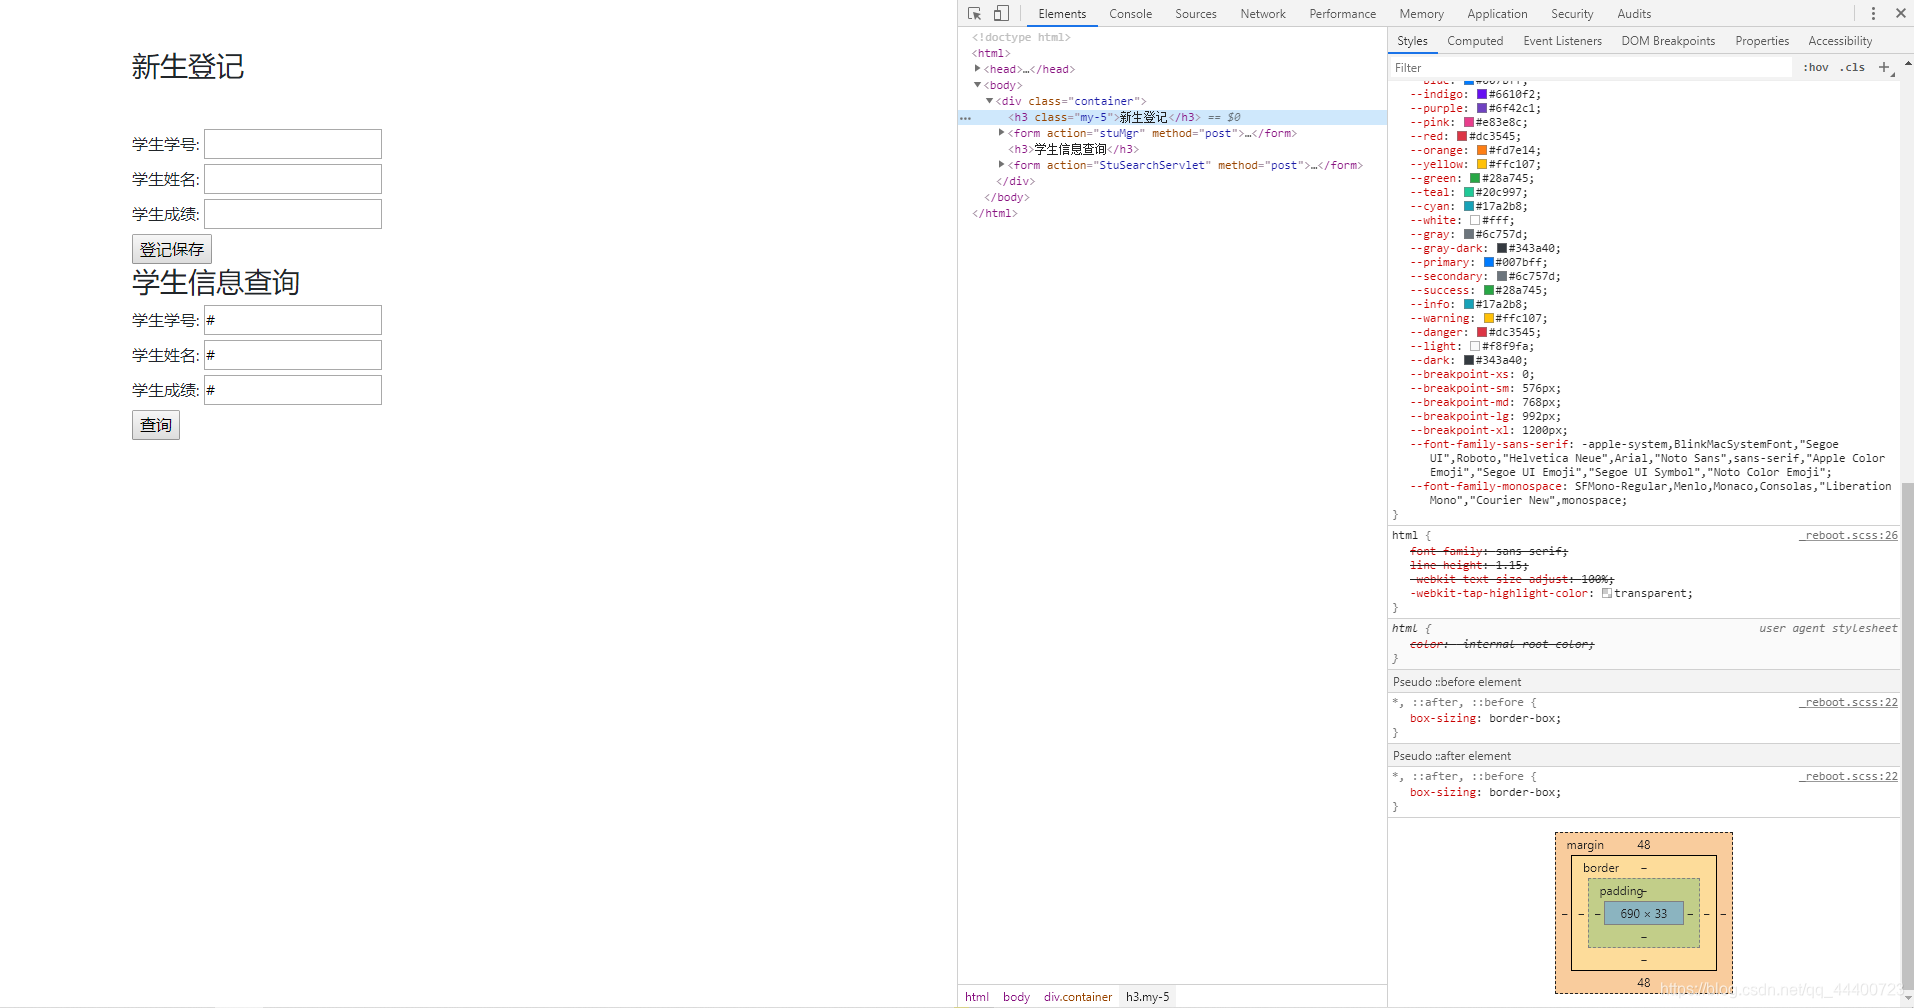Click the --danger color swatch
This screenshot has height=1008, width=1914.
[x=1482, y=332]
